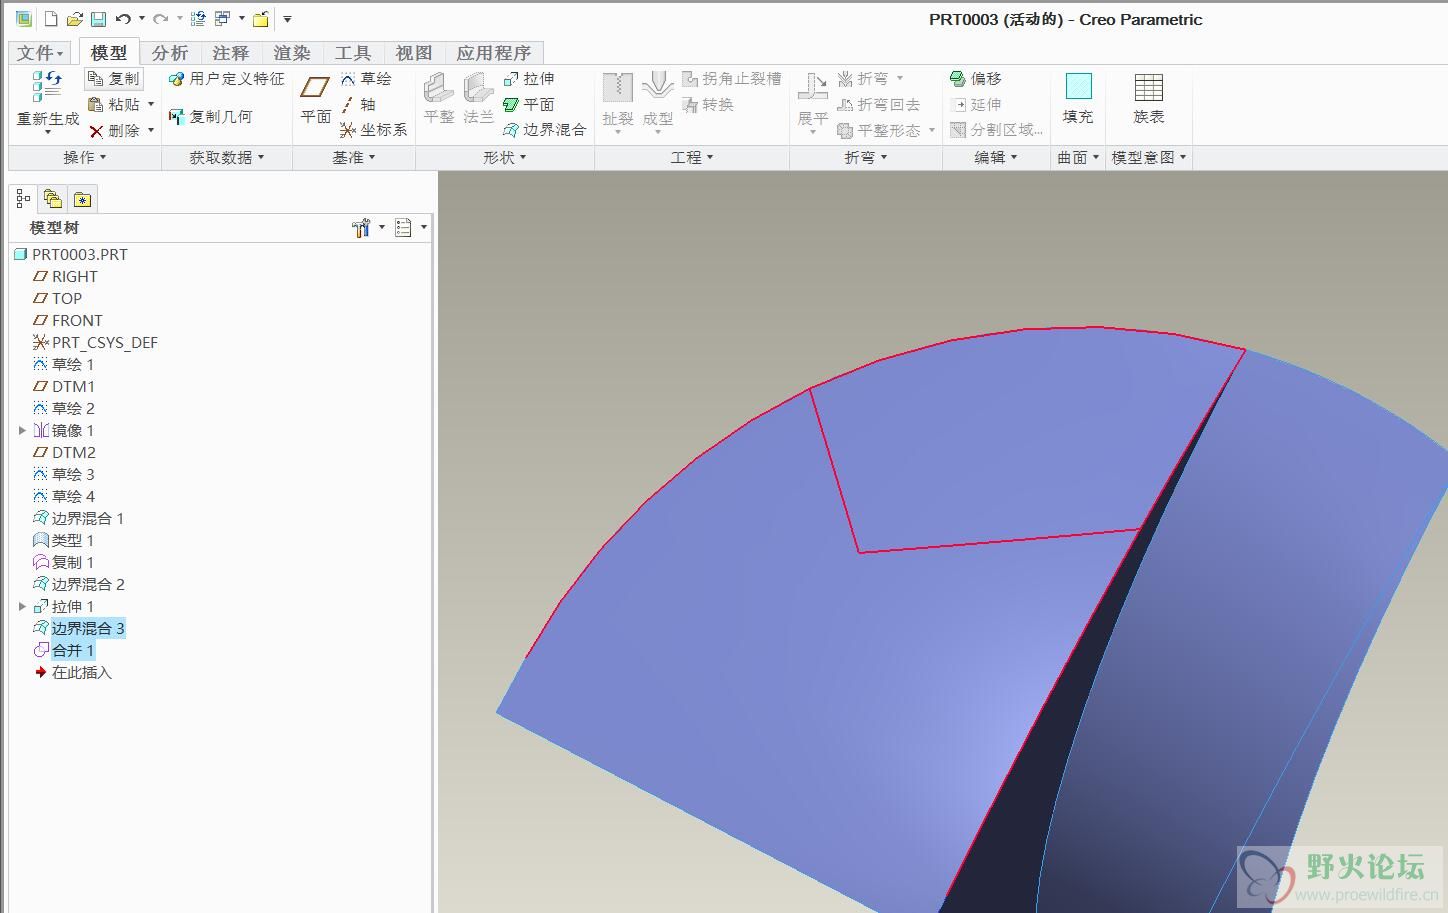The width and height of the screenshot is (1448, 913).
Task: Expand the 拉伸 1 tree node
Action: 22,606
